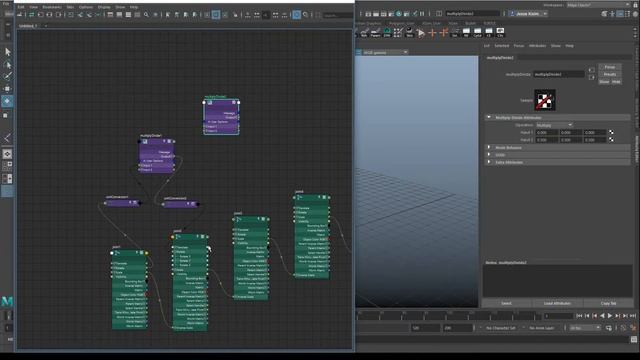Click the Maya M logo icon

7,301
